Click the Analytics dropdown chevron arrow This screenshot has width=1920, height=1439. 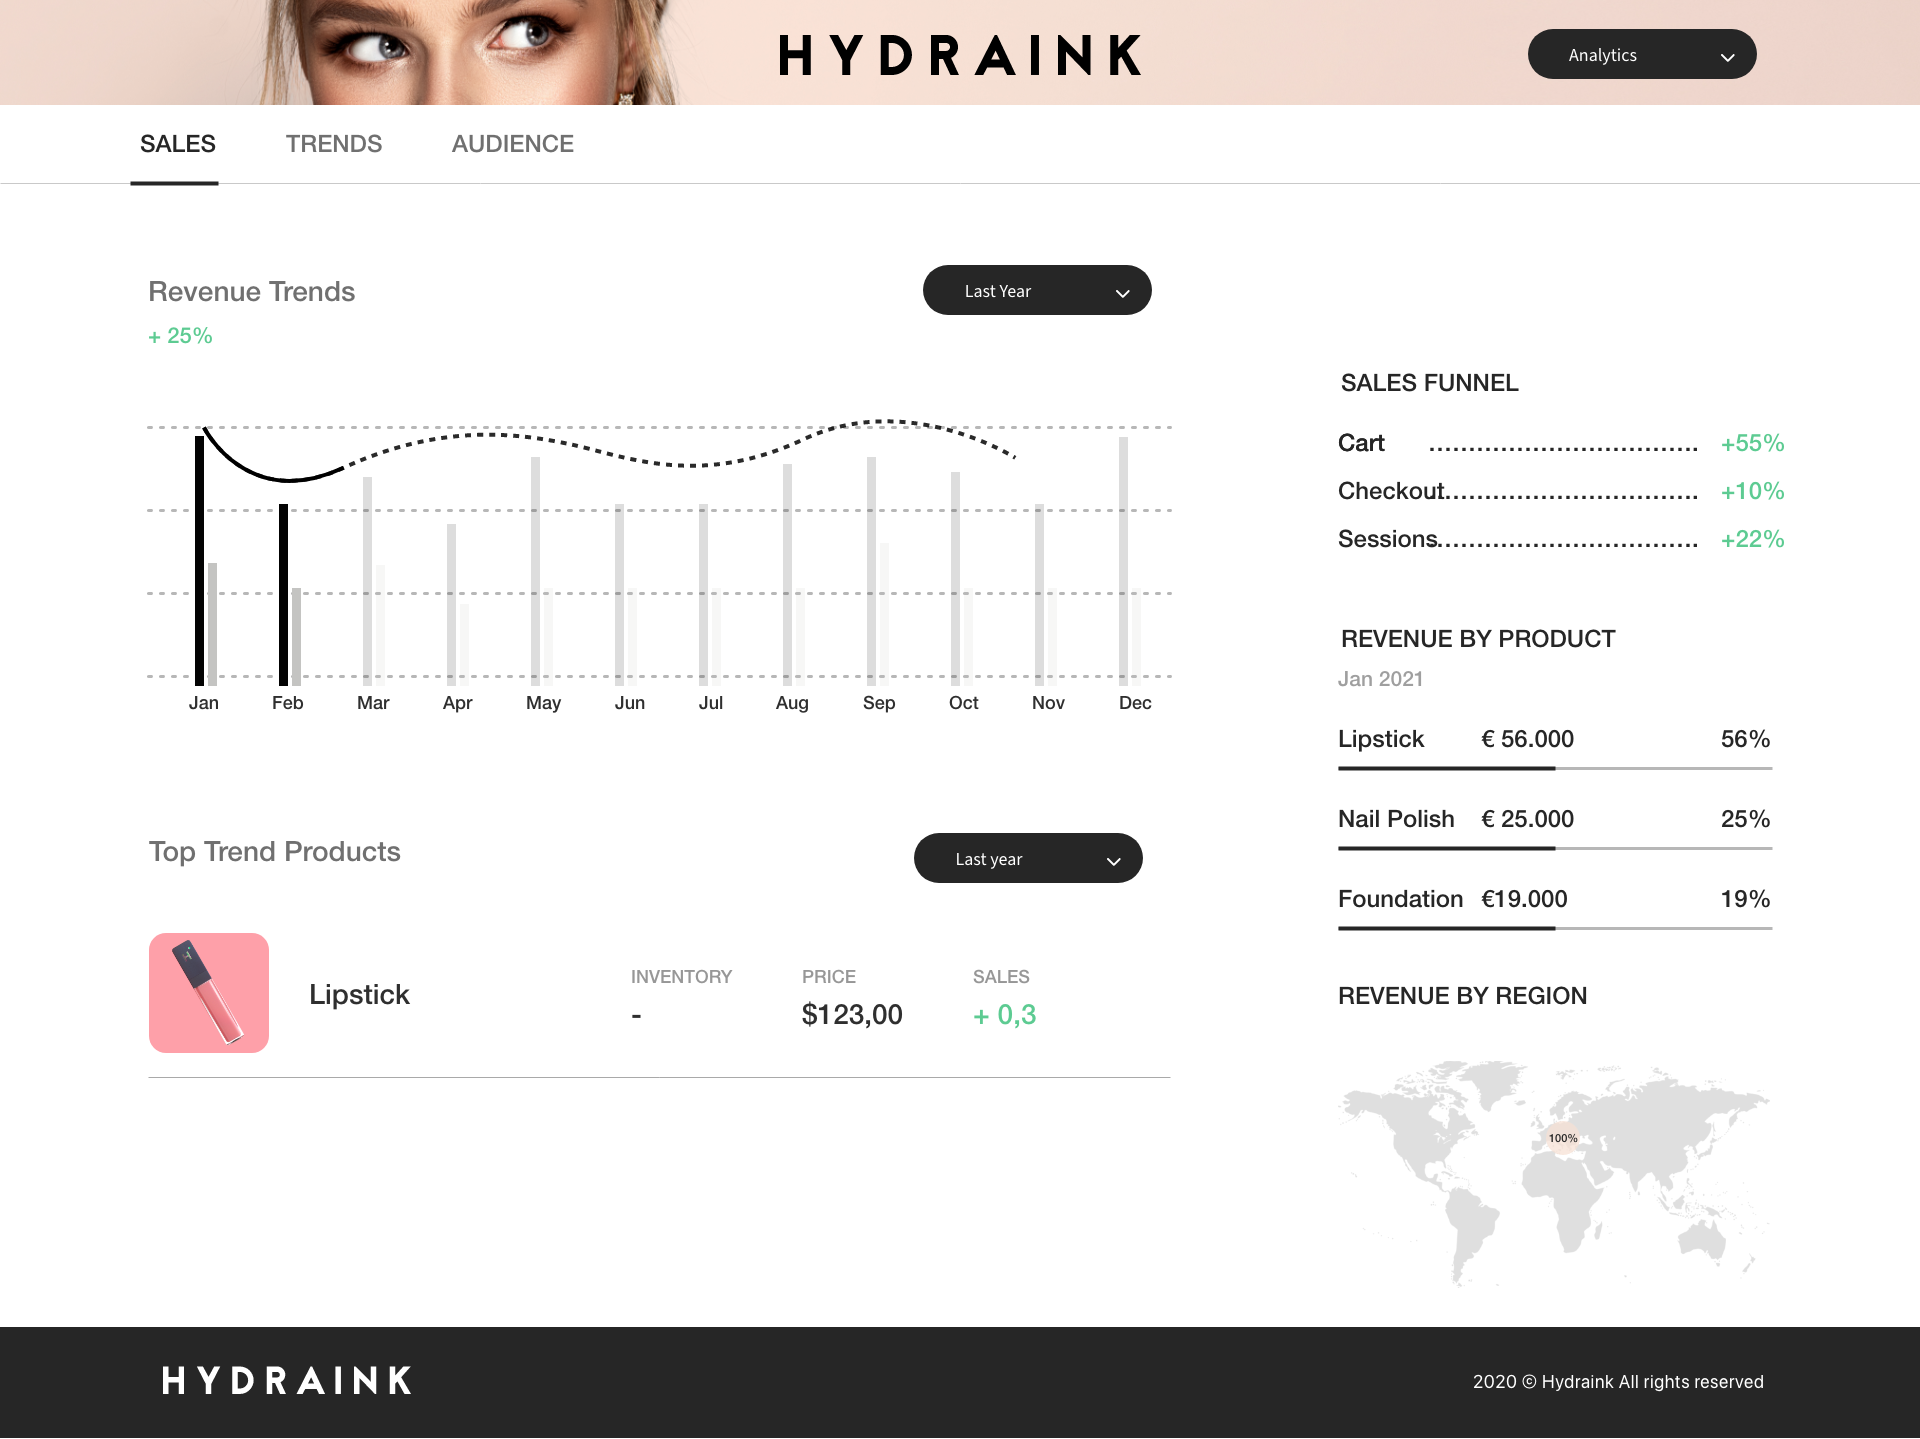pyautogui.click(x=1727, y=57)
